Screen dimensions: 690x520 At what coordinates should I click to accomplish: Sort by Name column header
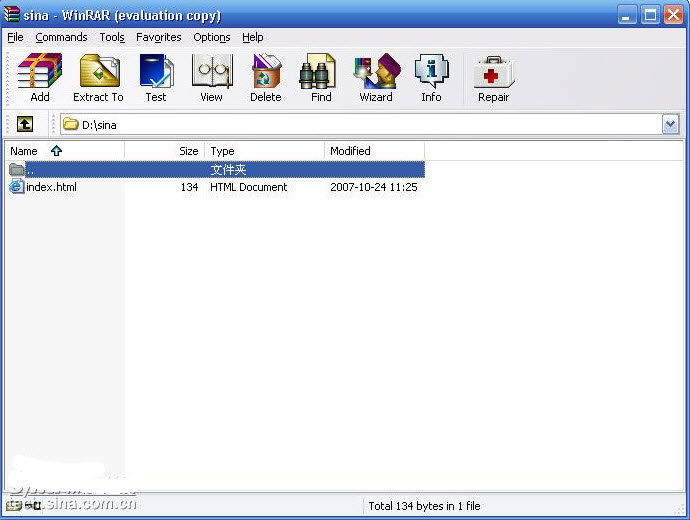tap(65, 151)
